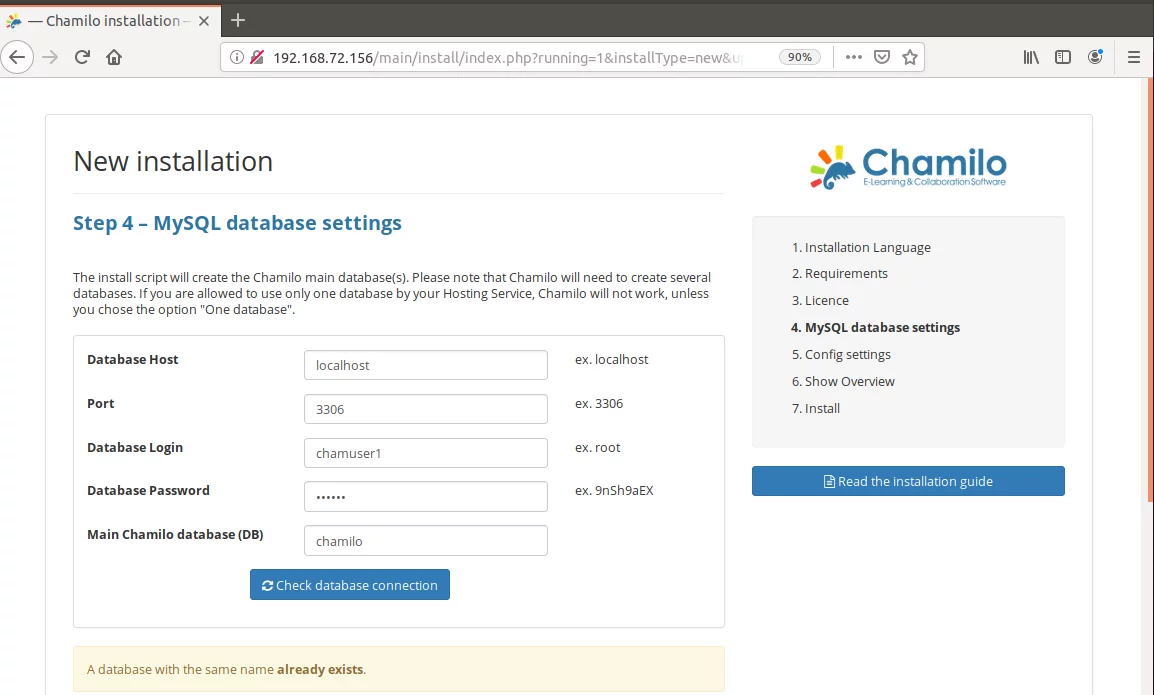Open the Firefox account icon
This screenshot has width=1154, height=695.
tap(1095, 57)
